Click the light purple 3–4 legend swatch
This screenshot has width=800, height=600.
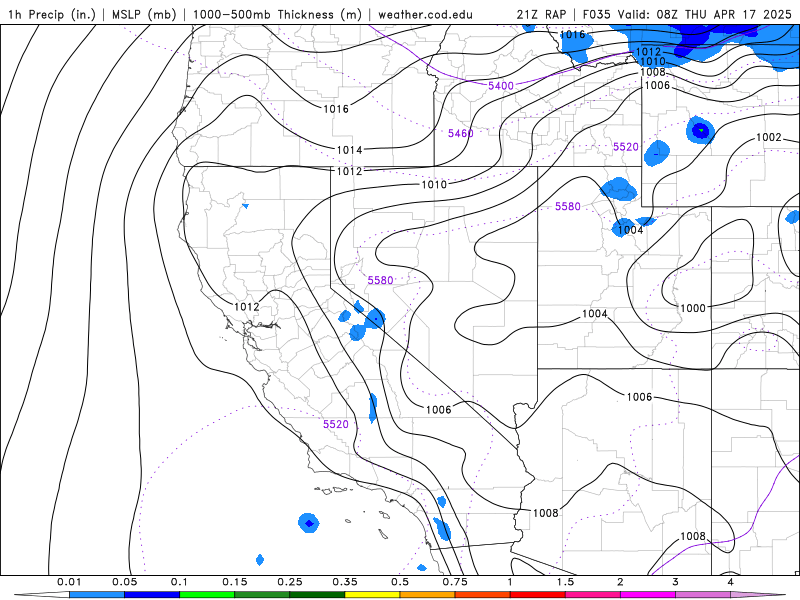[703, 595]
